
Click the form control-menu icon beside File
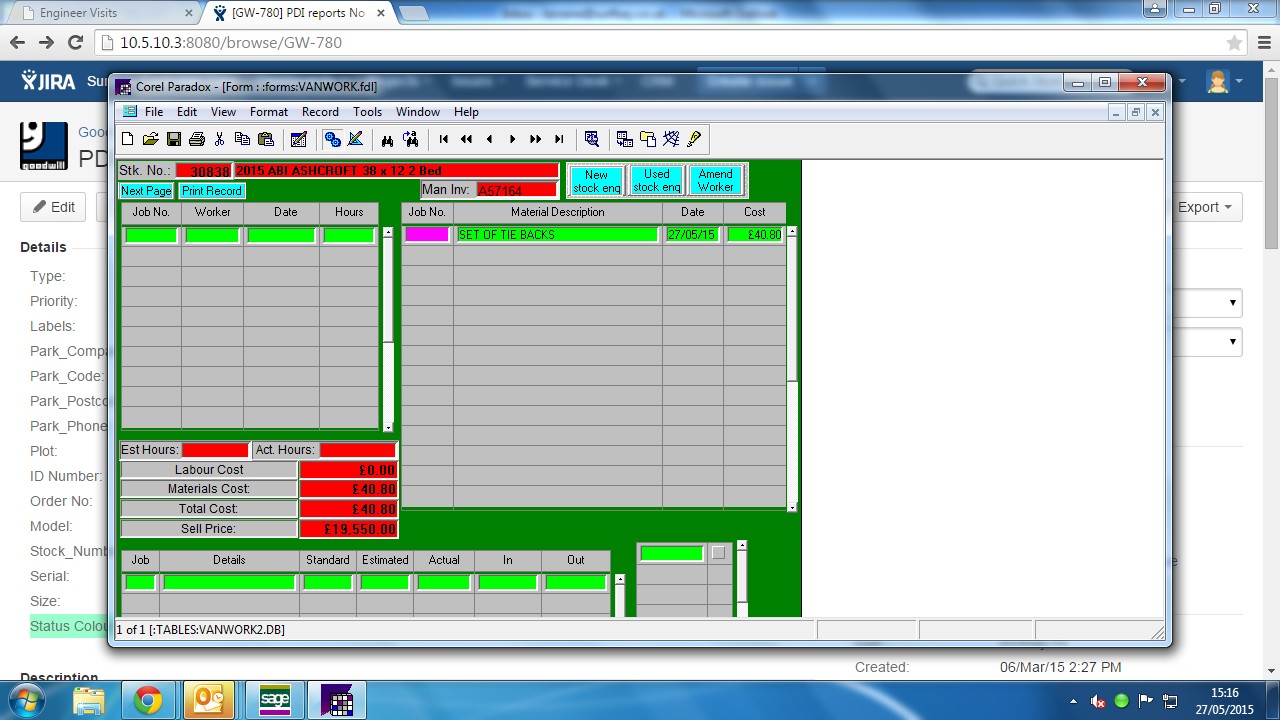coord(129,112)
